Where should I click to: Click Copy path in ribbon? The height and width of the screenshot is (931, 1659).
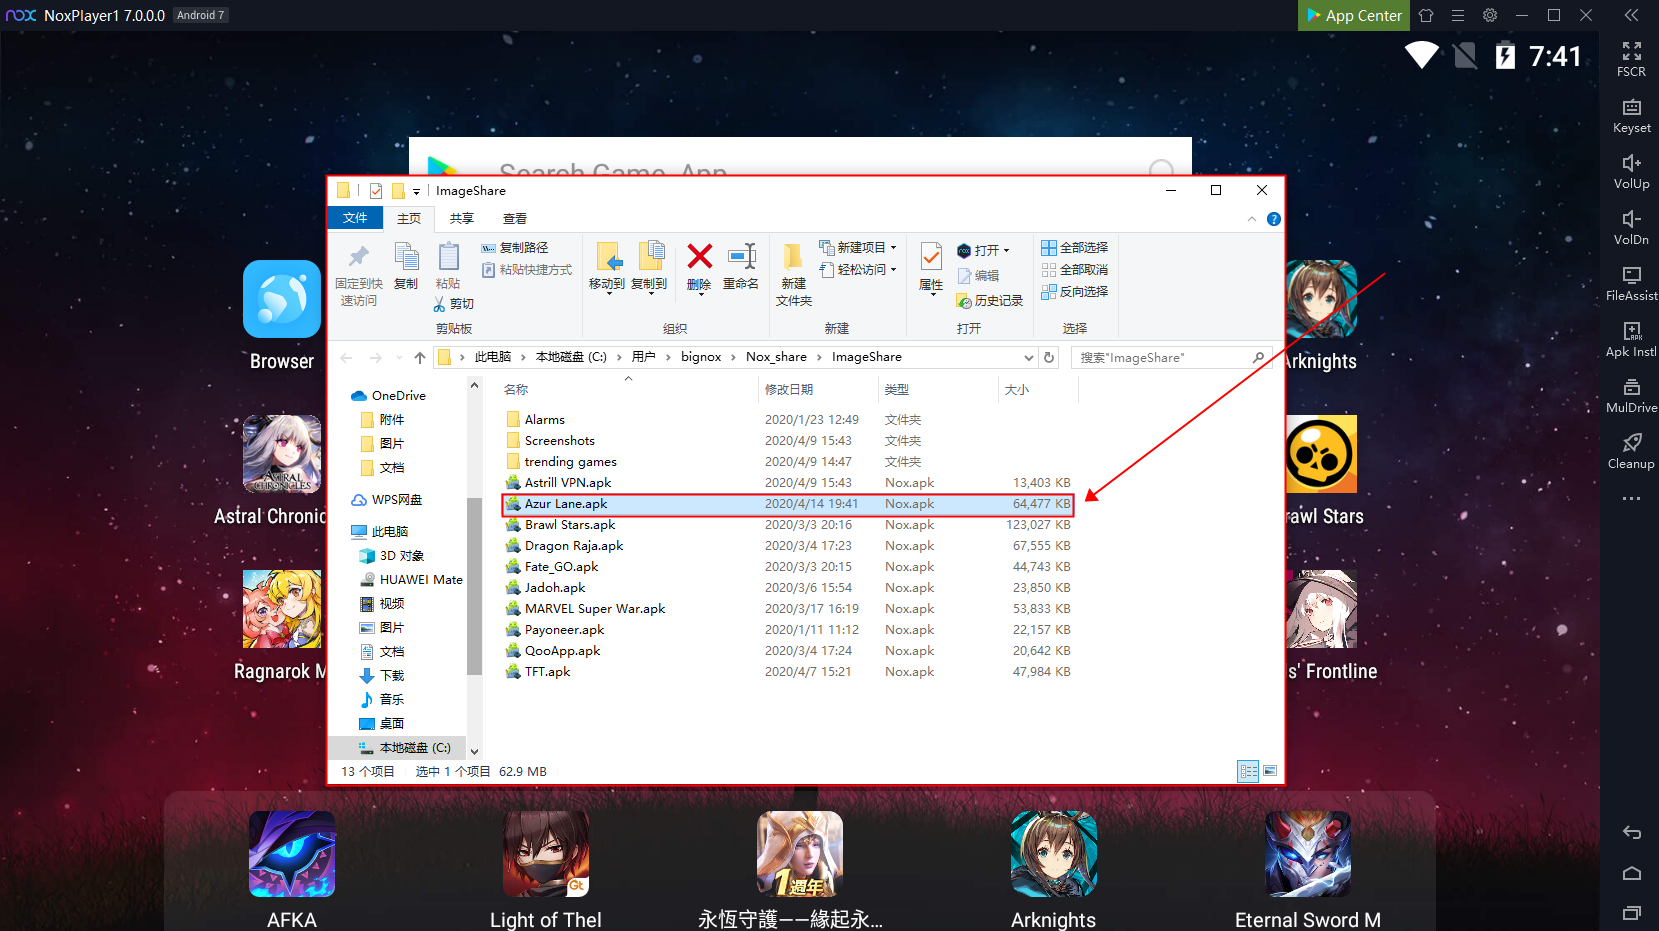coord(515,247)
